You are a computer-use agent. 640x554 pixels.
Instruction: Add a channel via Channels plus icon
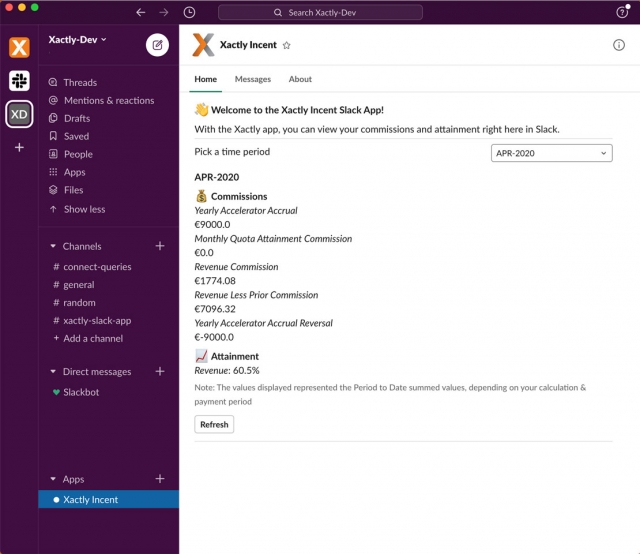coord(160,246)
